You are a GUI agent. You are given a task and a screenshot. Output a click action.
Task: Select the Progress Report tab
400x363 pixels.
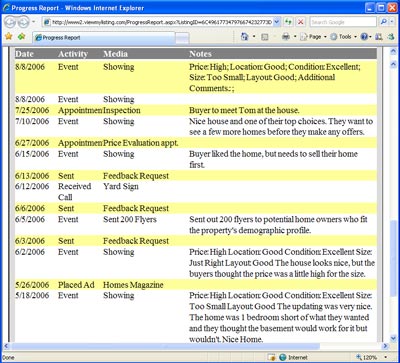click(103, 38)
